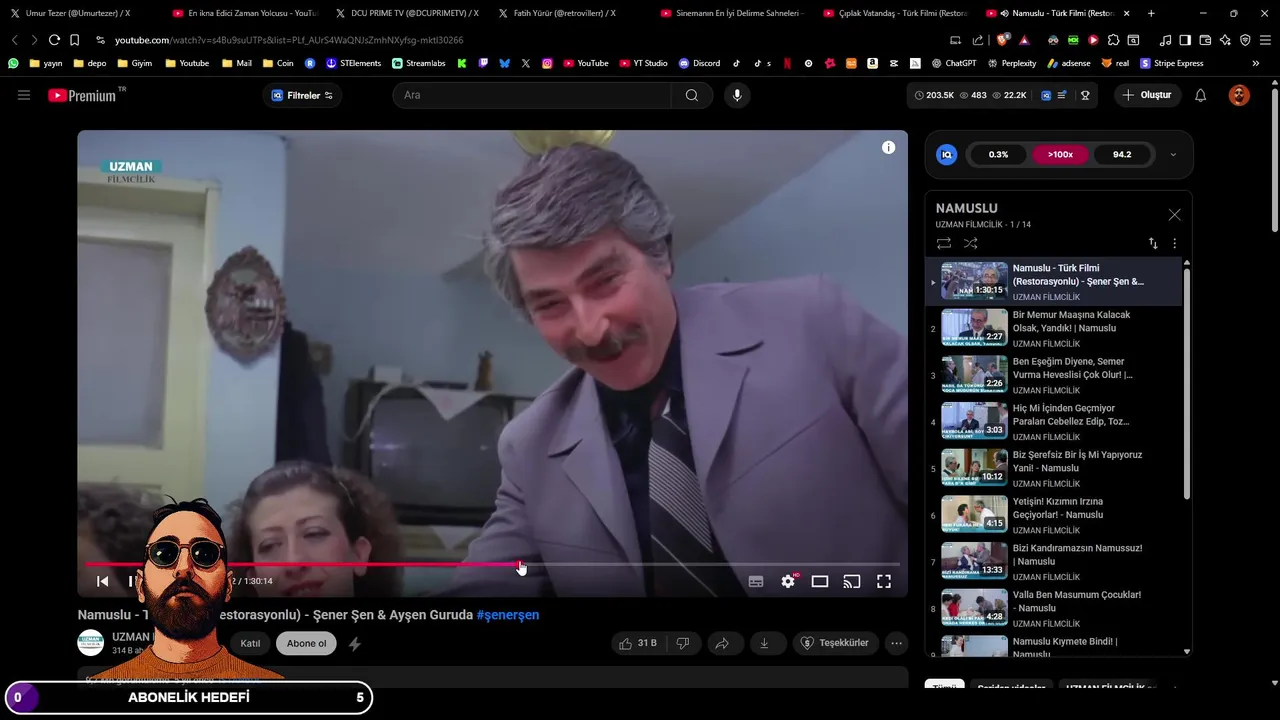Open the 'Coin' bookmark folder
This screenshot has height=720, width=1280.
click(x=279, y=63)
